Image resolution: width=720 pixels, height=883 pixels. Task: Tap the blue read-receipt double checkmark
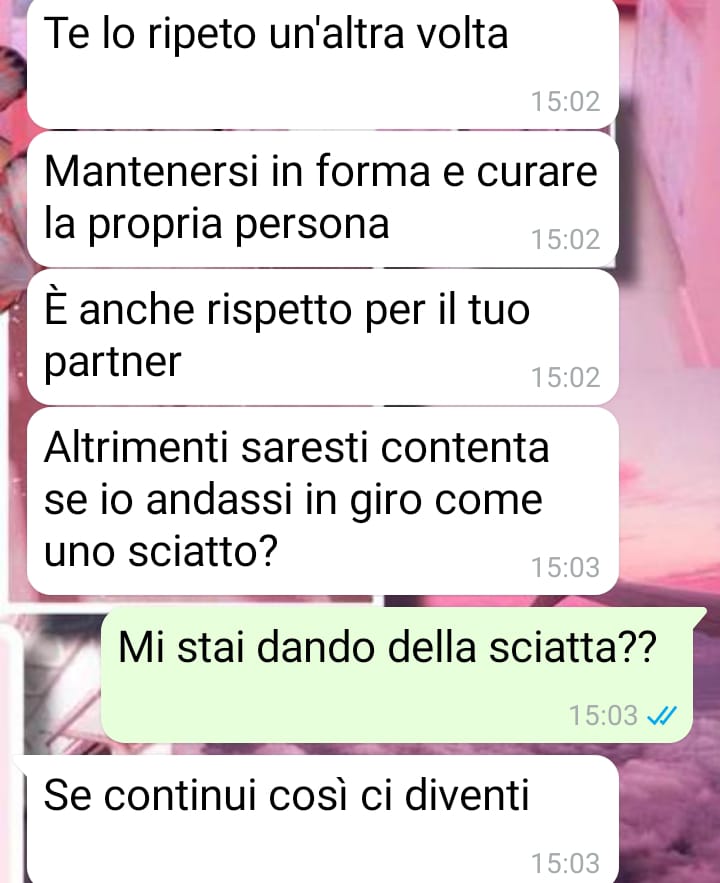pos(662,716)
